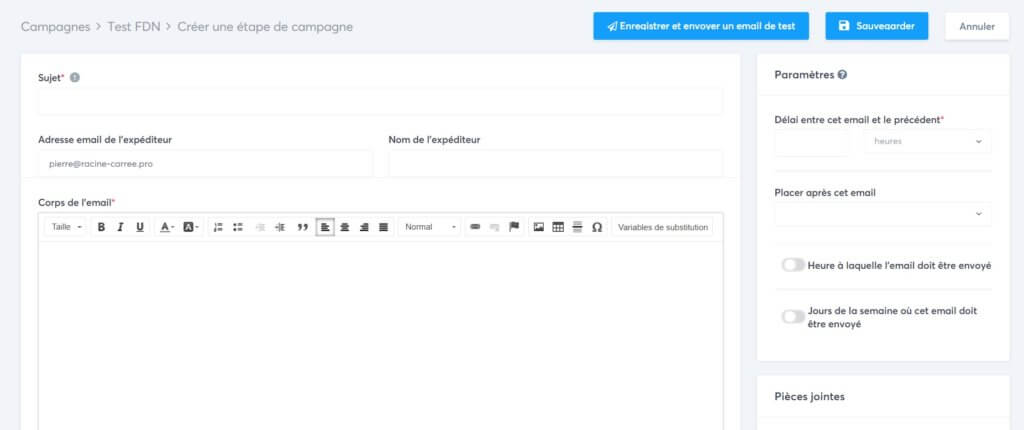Insert a special character (omega)
The image size is (1024, 430).
(597, 227)
